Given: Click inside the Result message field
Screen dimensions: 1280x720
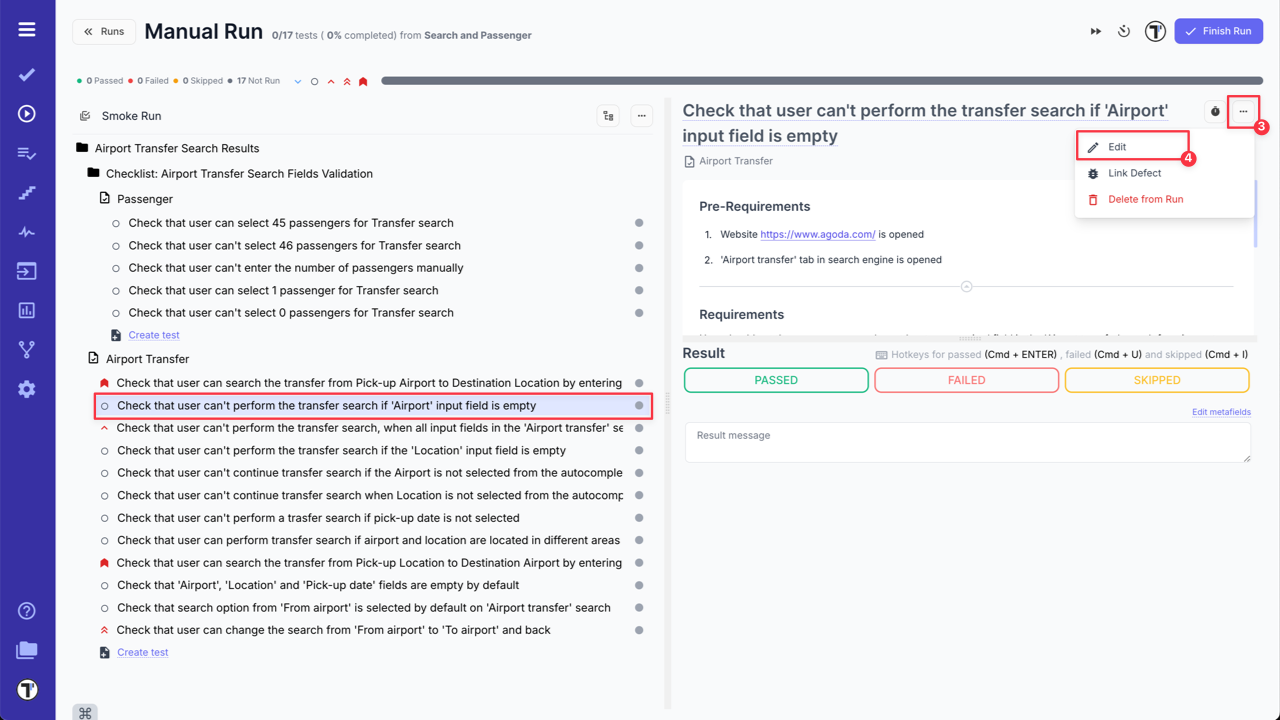Looking at the screenshot, I should coord(967,442).
